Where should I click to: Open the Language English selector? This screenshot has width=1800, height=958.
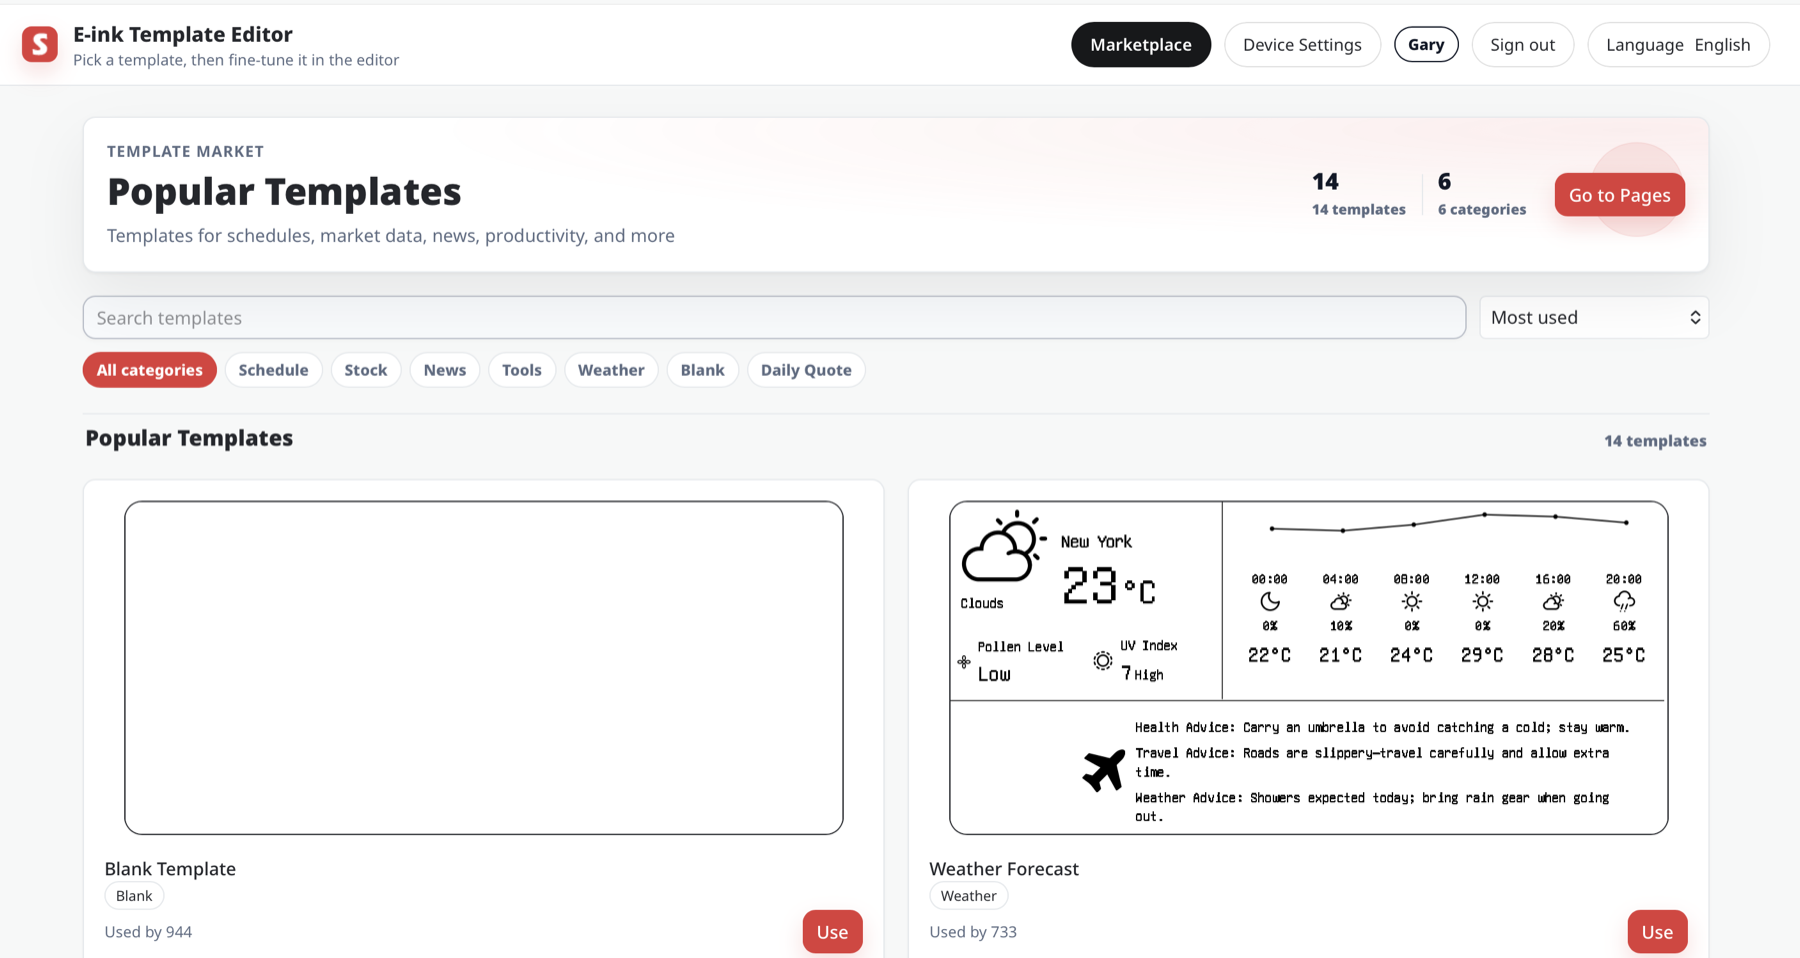pos(1678,45)
